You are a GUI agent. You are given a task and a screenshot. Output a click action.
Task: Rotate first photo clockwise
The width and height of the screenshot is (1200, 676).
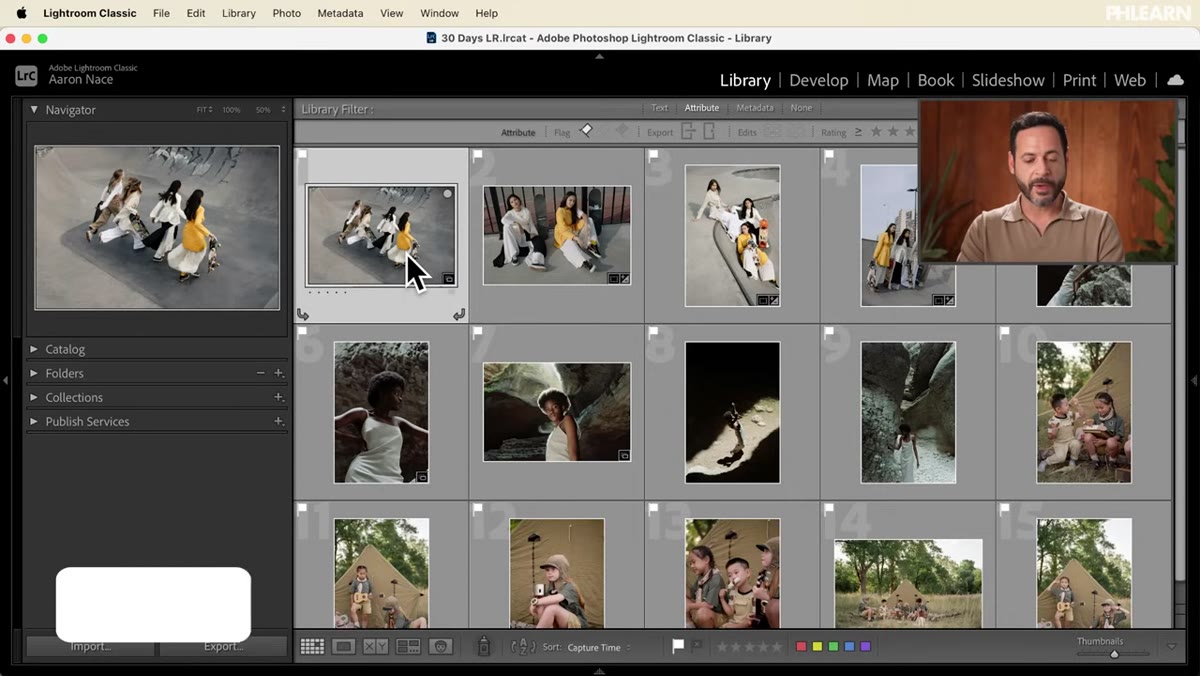(459, 314)
